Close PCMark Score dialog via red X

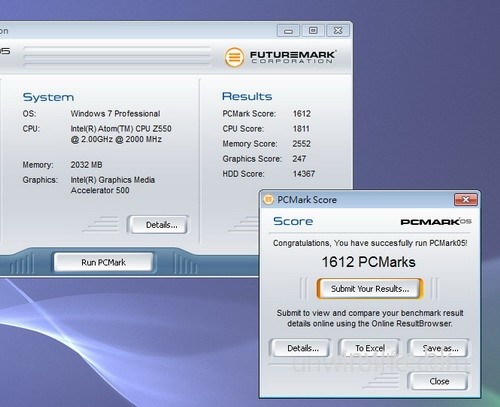click(466, 200)
